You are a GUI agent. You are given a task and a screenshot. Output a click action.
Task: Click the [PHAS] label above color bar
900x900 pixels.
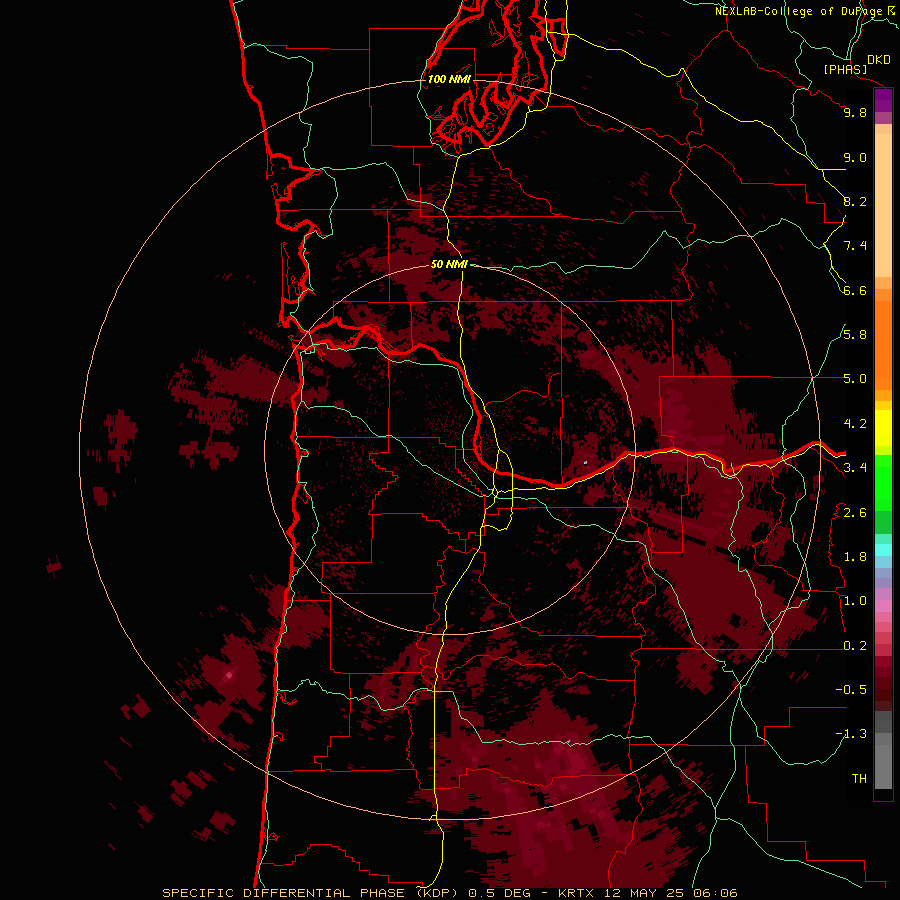845,69
